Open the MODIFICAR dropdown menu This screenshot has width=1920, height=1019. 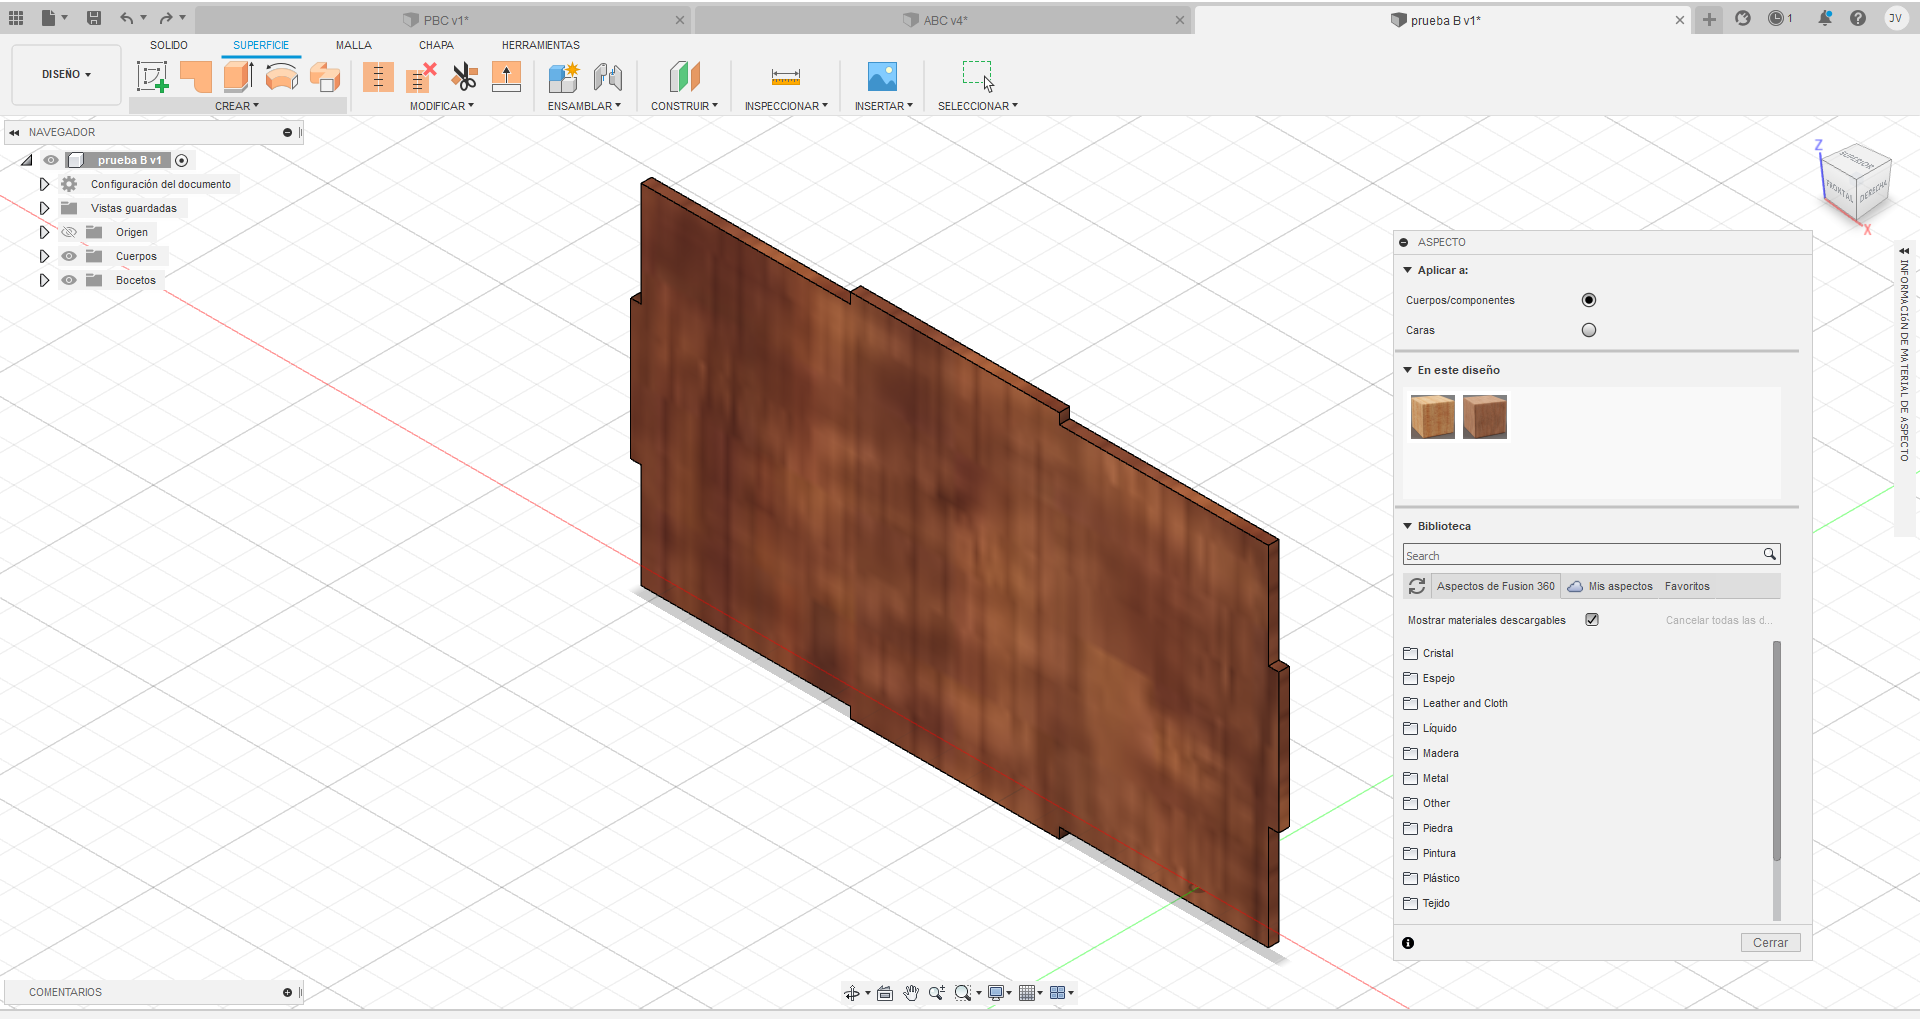pyautogui.click(x=442, y=106)
